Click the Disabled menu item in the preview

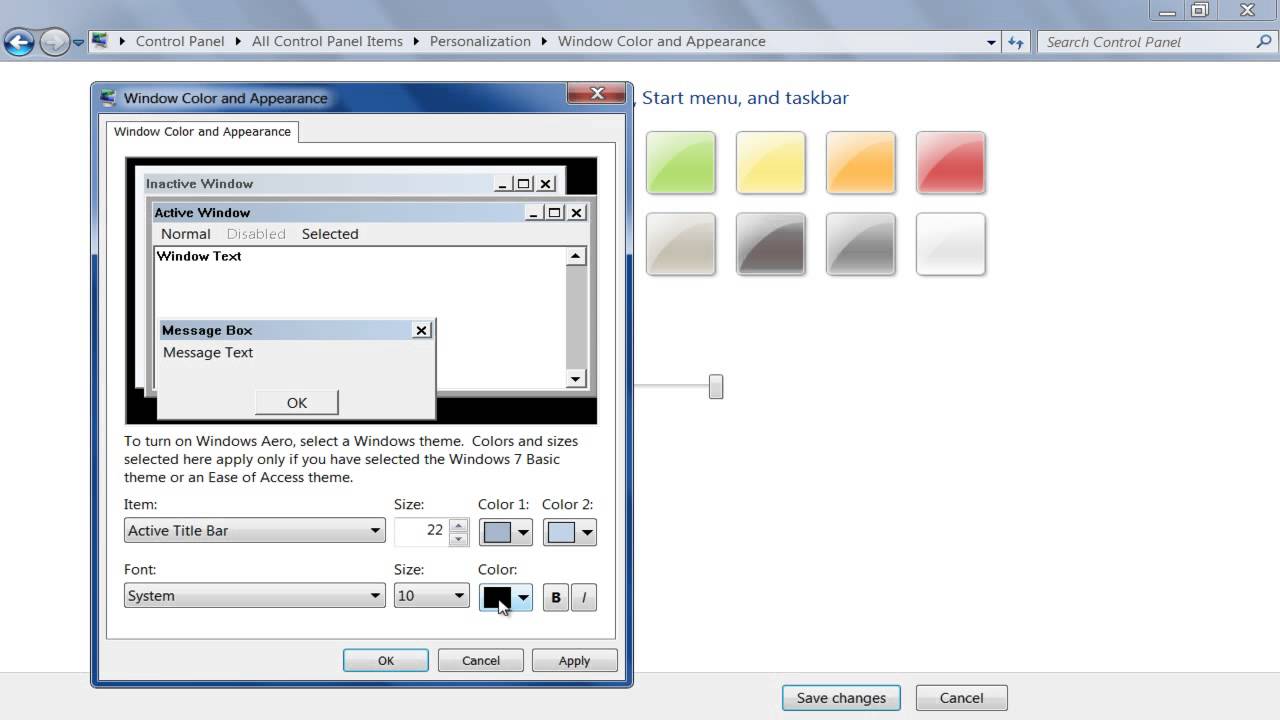tap(256, 234)
